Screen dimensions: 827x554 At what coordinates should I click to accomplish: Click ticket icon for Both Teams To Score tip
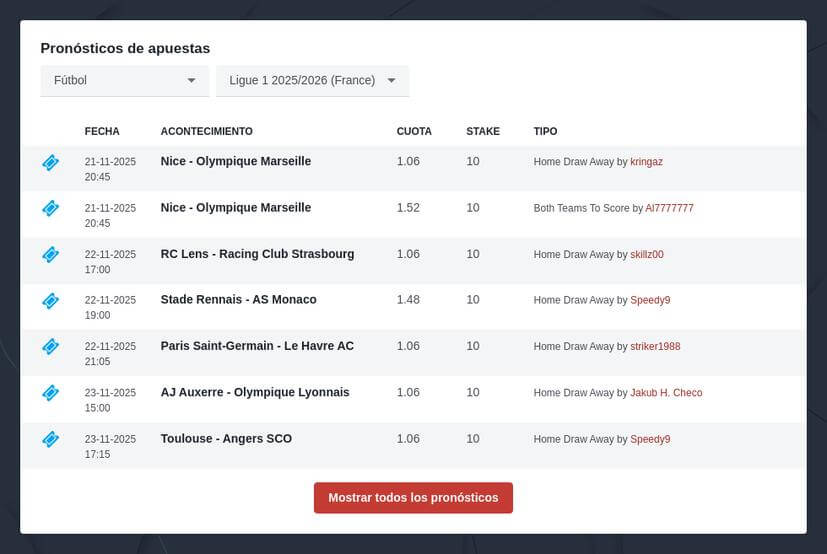(50, 208)
